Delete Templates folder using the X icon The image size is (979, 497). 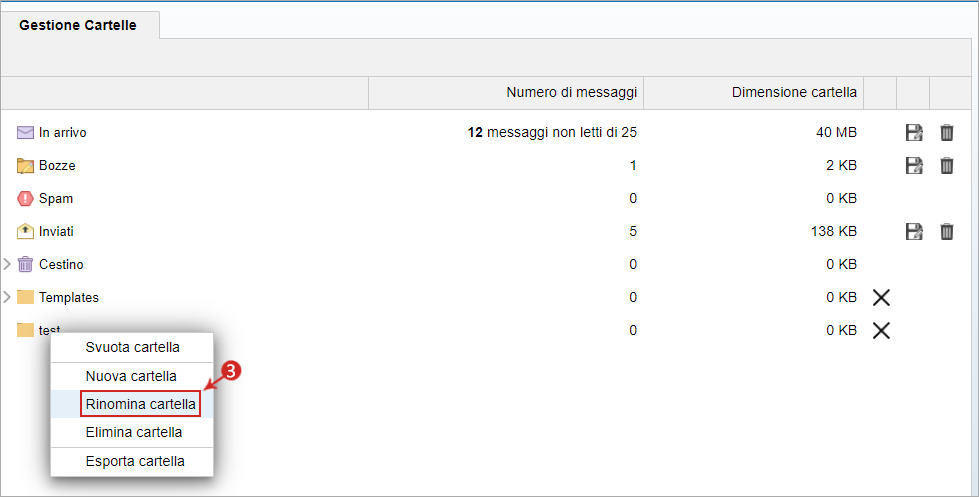tap(881, 298)
